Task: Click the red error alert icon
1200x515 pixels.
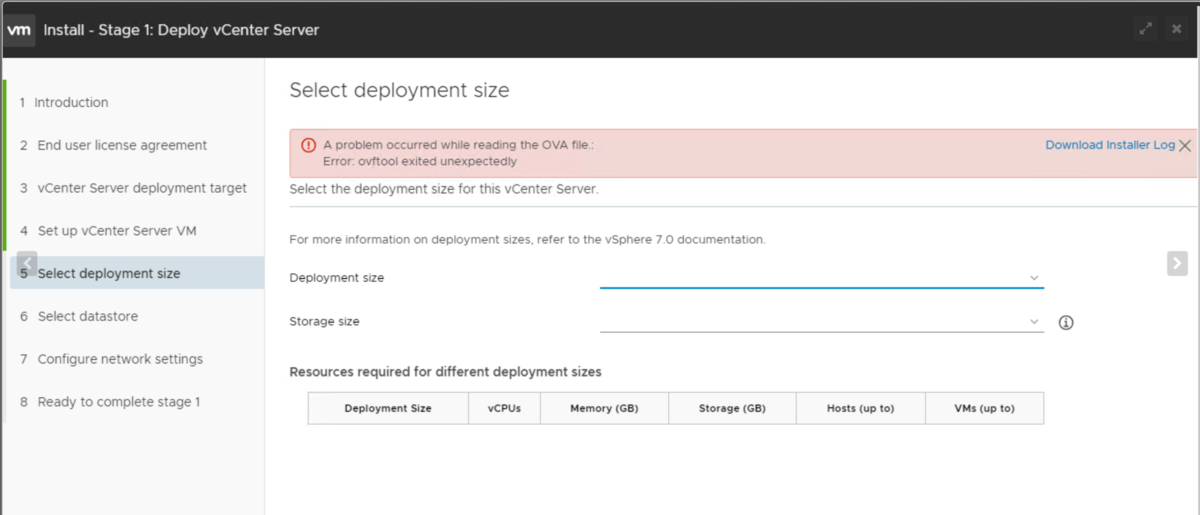Action: point(307,145)
